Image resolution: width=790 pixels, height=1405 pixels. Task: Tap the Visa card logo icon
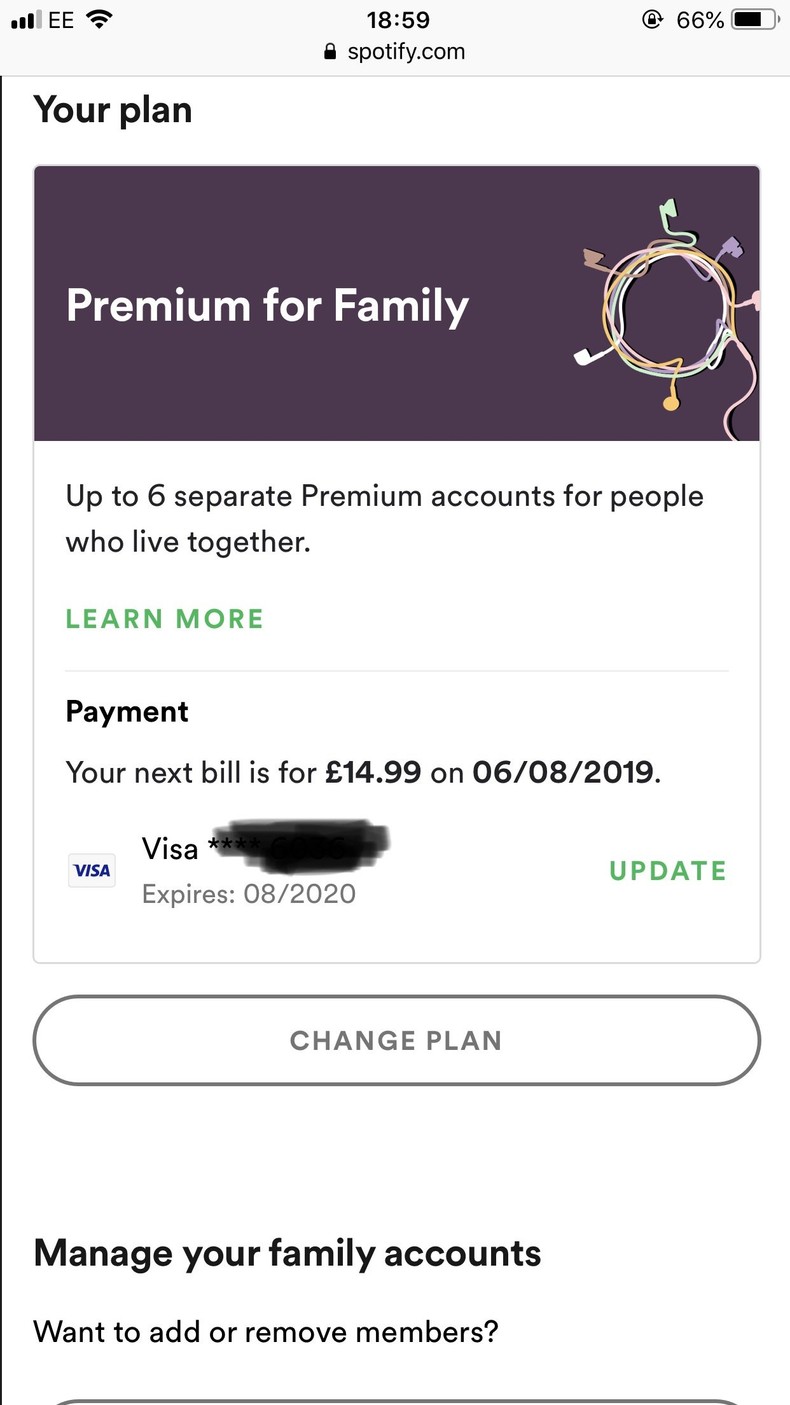pos(91,870)
